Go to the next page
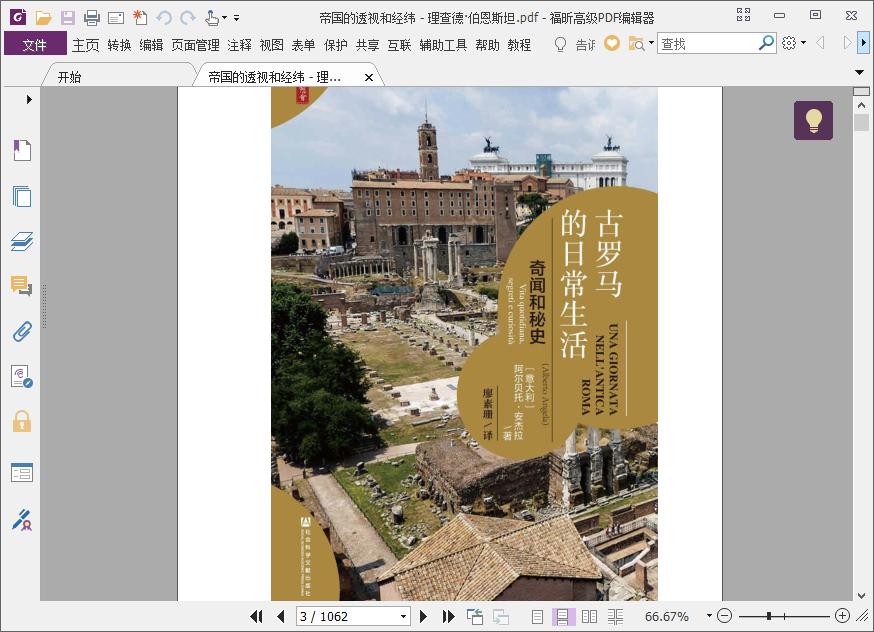Image resolution: width=874 pixels, height=632 pixels. [x=424, y=616]
